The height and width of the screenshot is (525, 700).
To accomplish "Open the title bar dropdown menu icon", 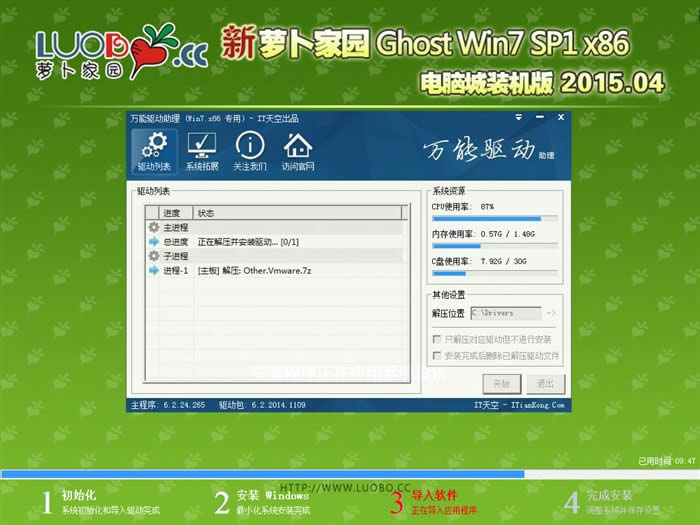I will click(518, 117).
